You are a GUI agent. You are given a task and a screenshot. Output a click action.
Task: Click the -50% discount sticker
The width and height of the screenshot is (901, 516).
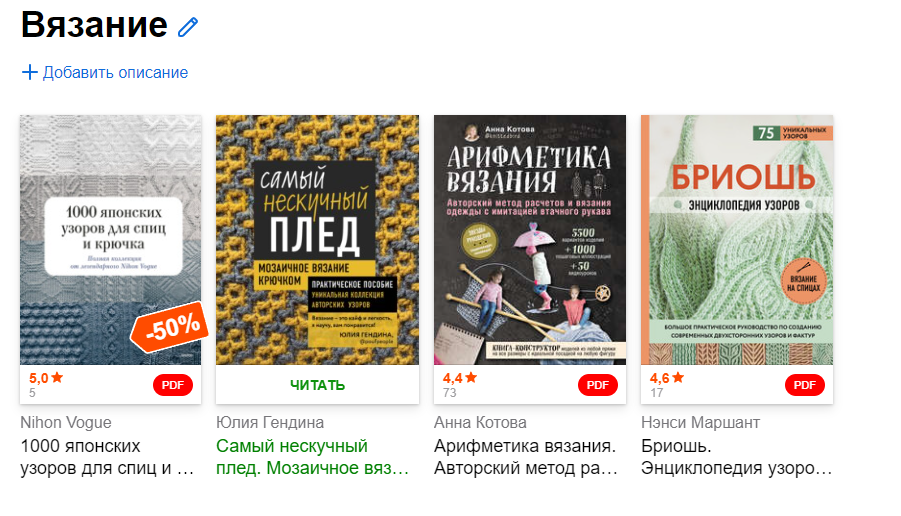pos(169,326)
